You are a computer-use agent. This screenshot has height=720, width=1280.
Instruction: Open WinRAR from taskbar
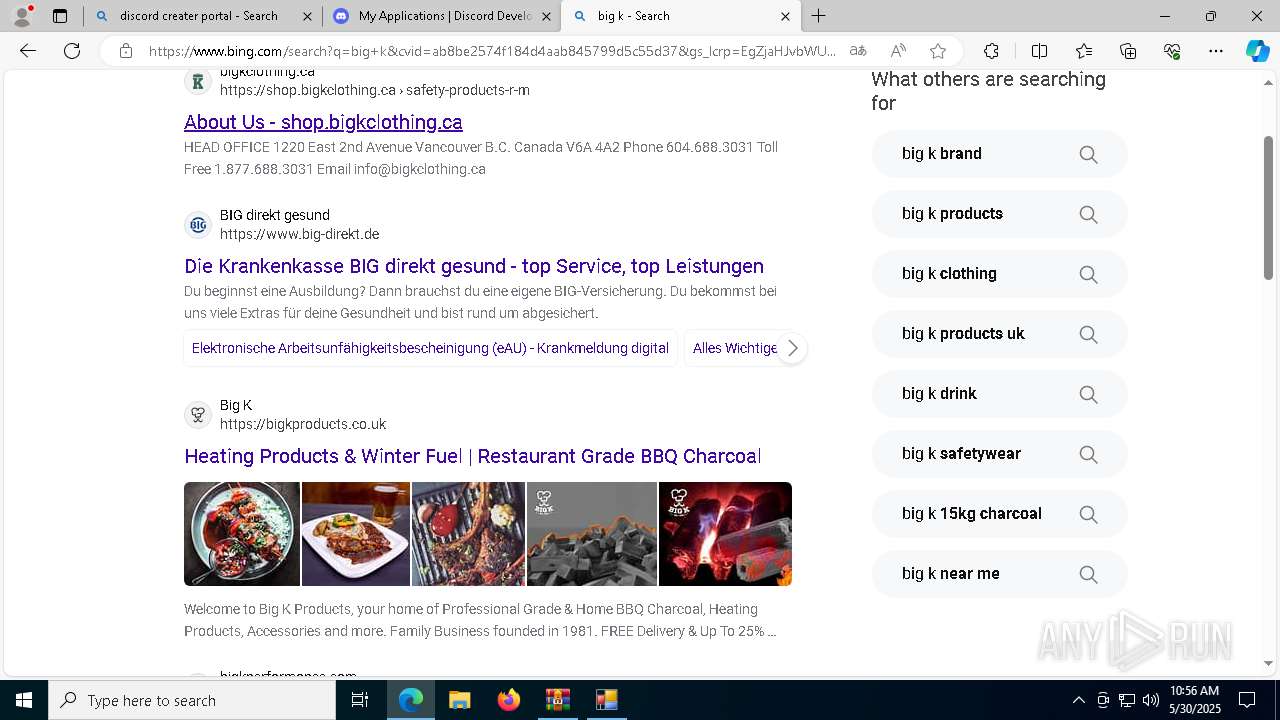(x=557, y=700)
